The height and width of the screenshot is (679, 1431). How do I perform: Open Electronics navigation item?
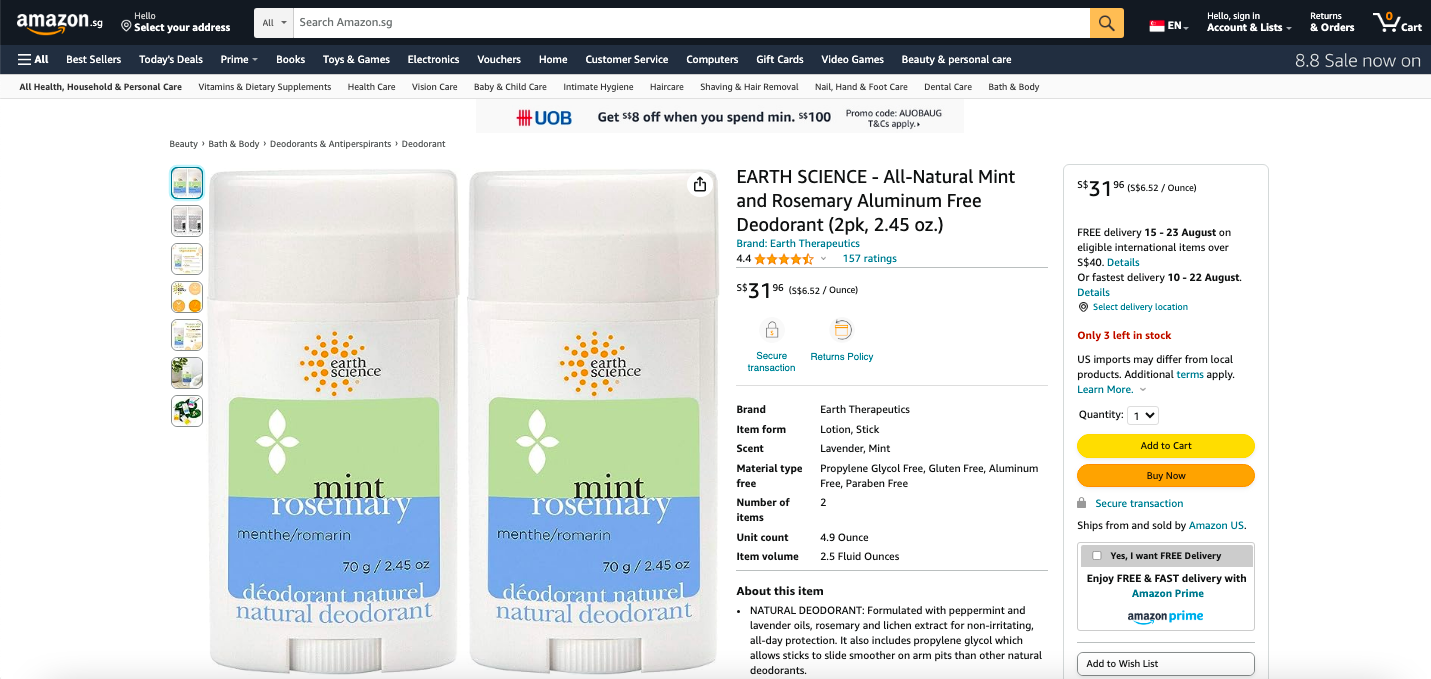point(433,59)
